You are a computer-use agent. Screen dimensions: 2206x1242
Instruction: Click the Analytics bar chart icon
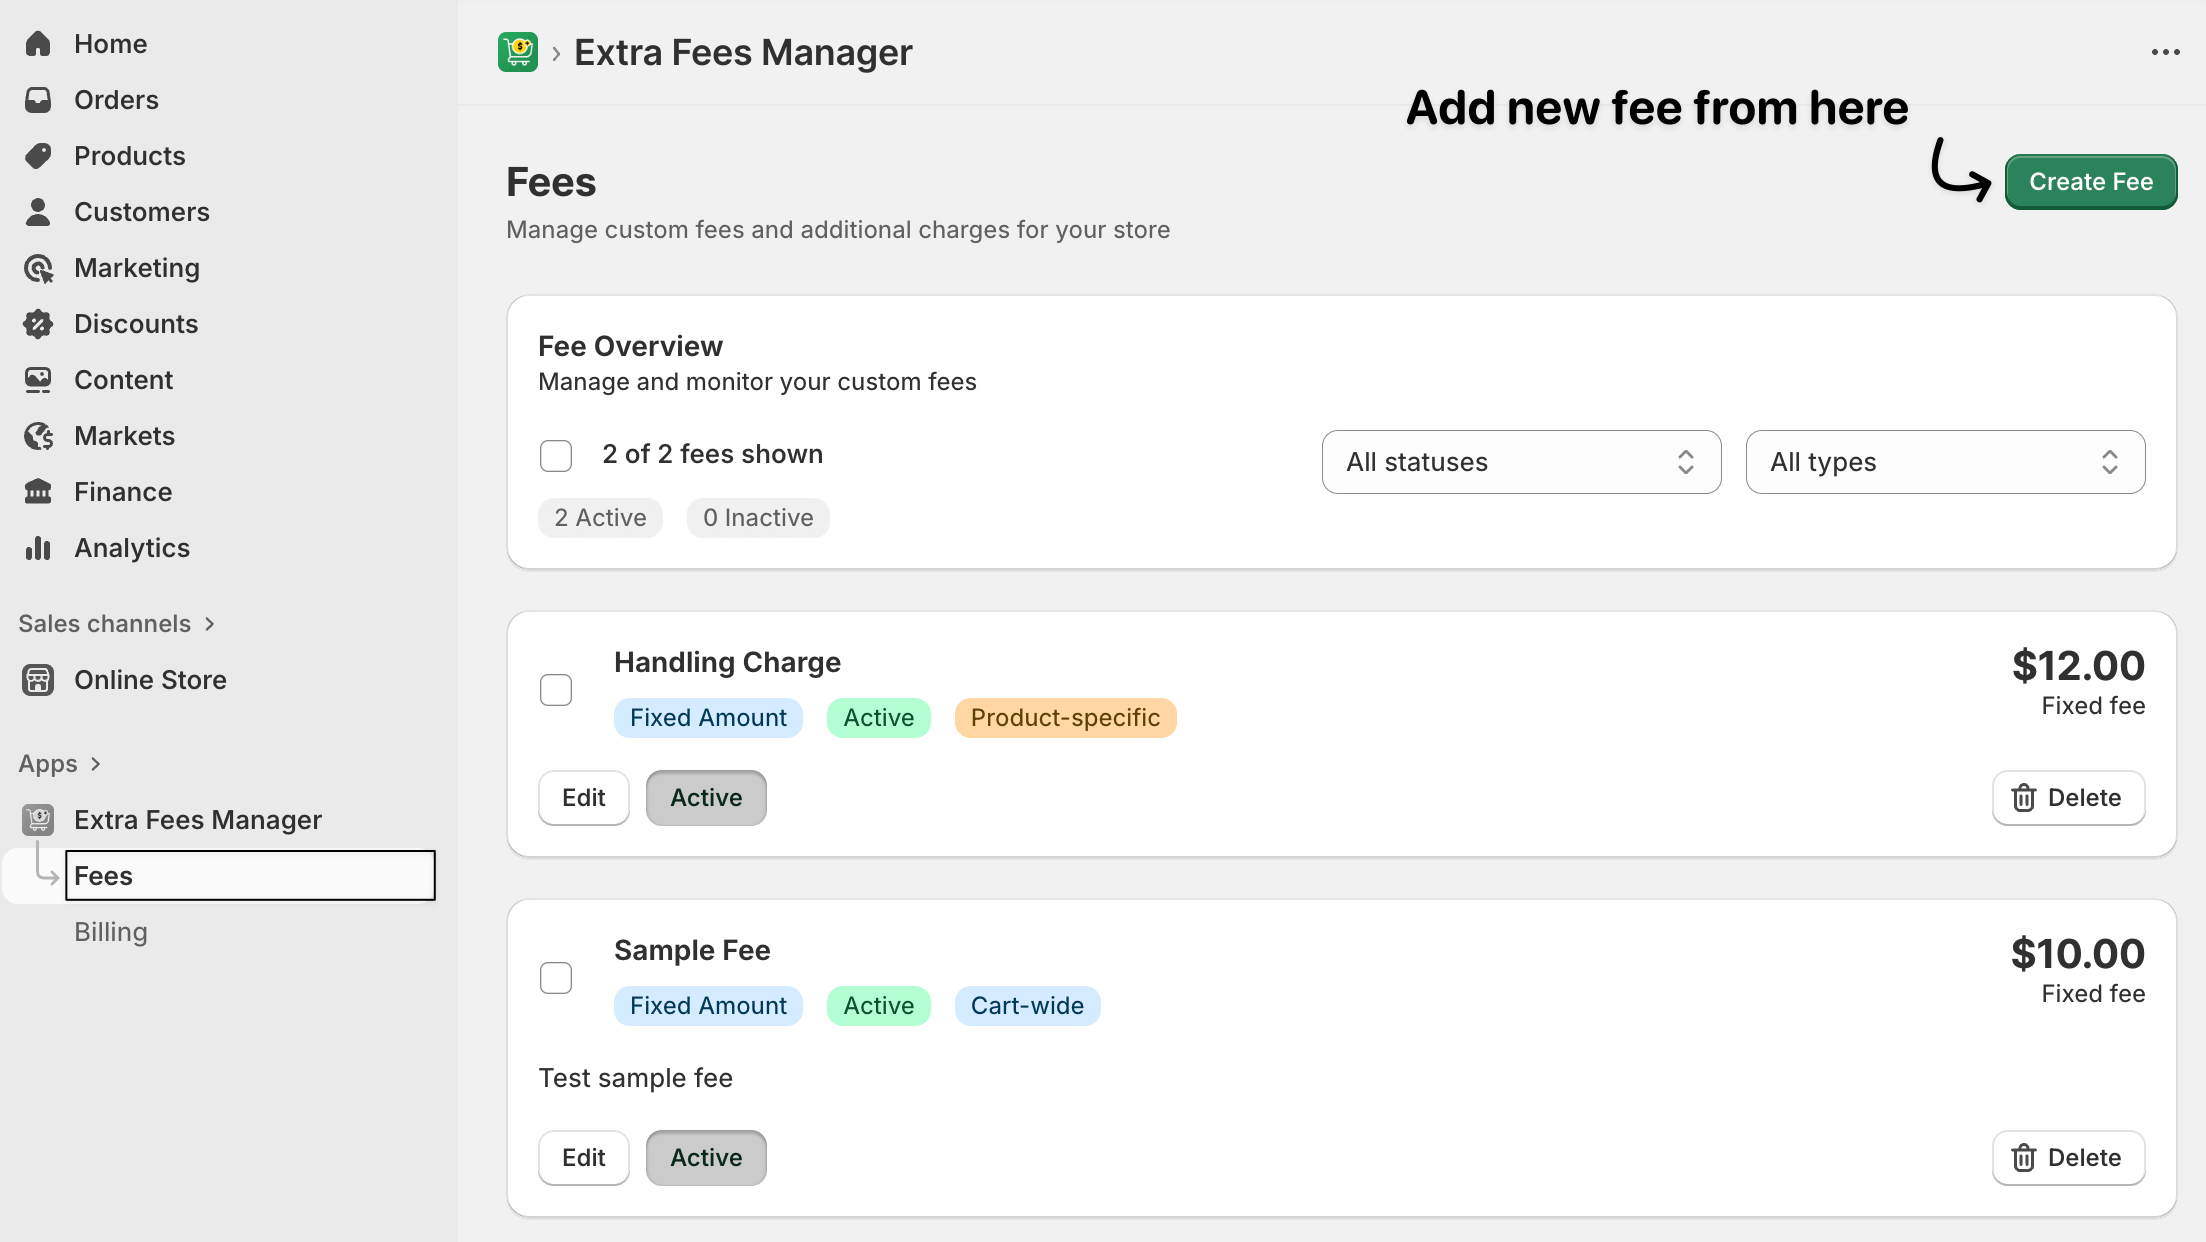pos(38,548)
